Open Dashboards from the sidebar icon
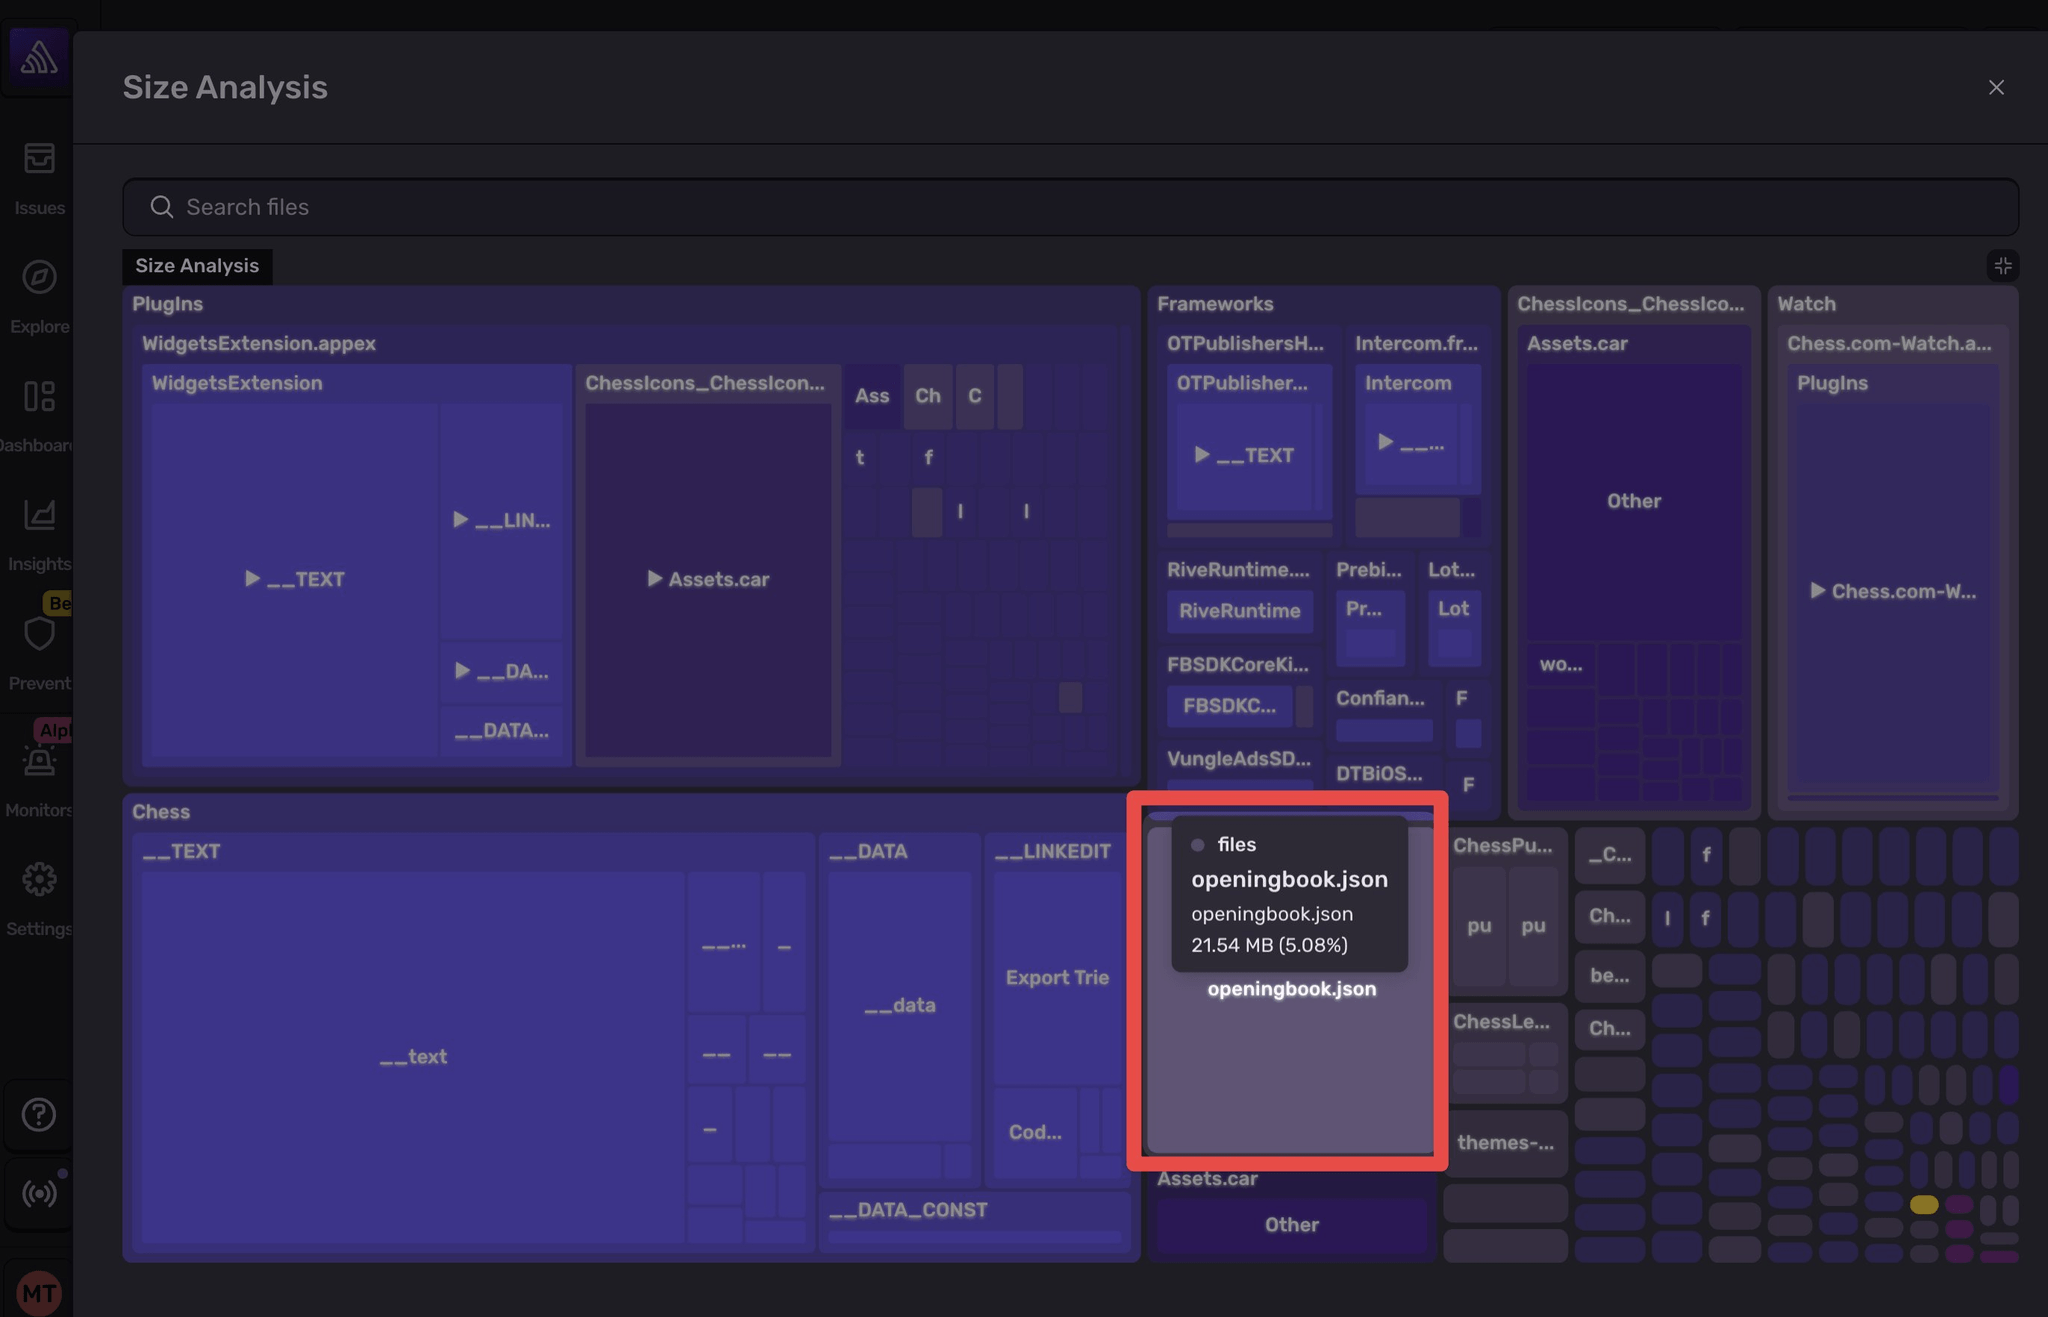 coord(38,396)
